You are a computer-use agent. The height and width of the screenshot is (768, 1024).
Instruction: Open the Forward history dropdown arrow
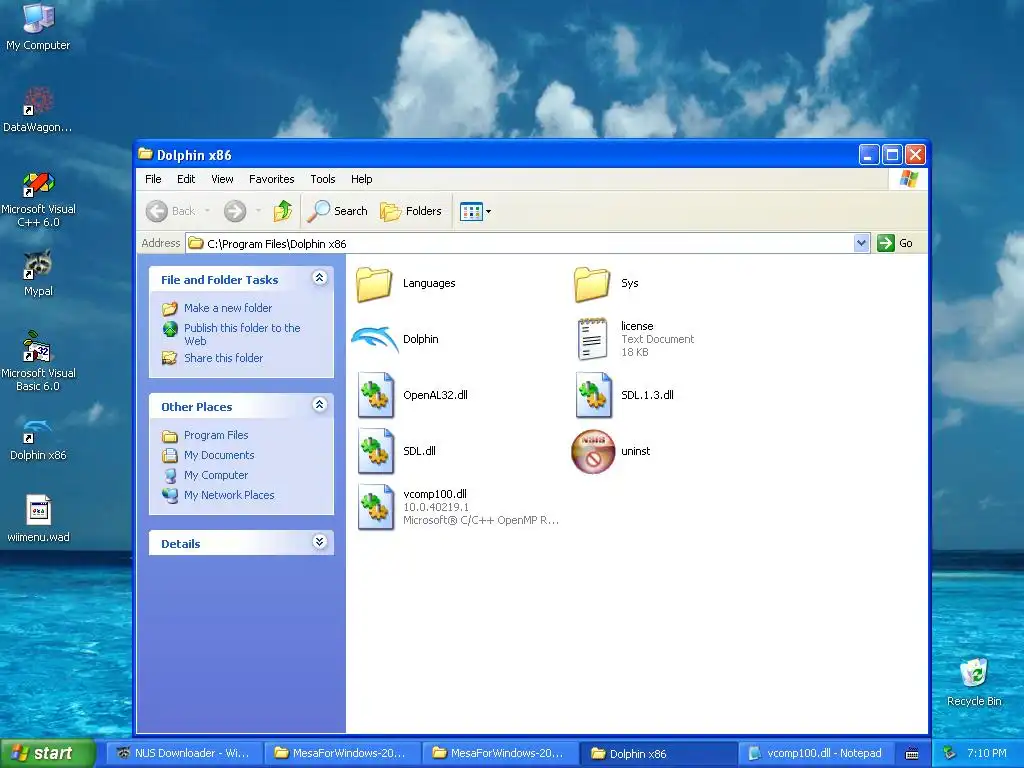(x=259, y=211)
